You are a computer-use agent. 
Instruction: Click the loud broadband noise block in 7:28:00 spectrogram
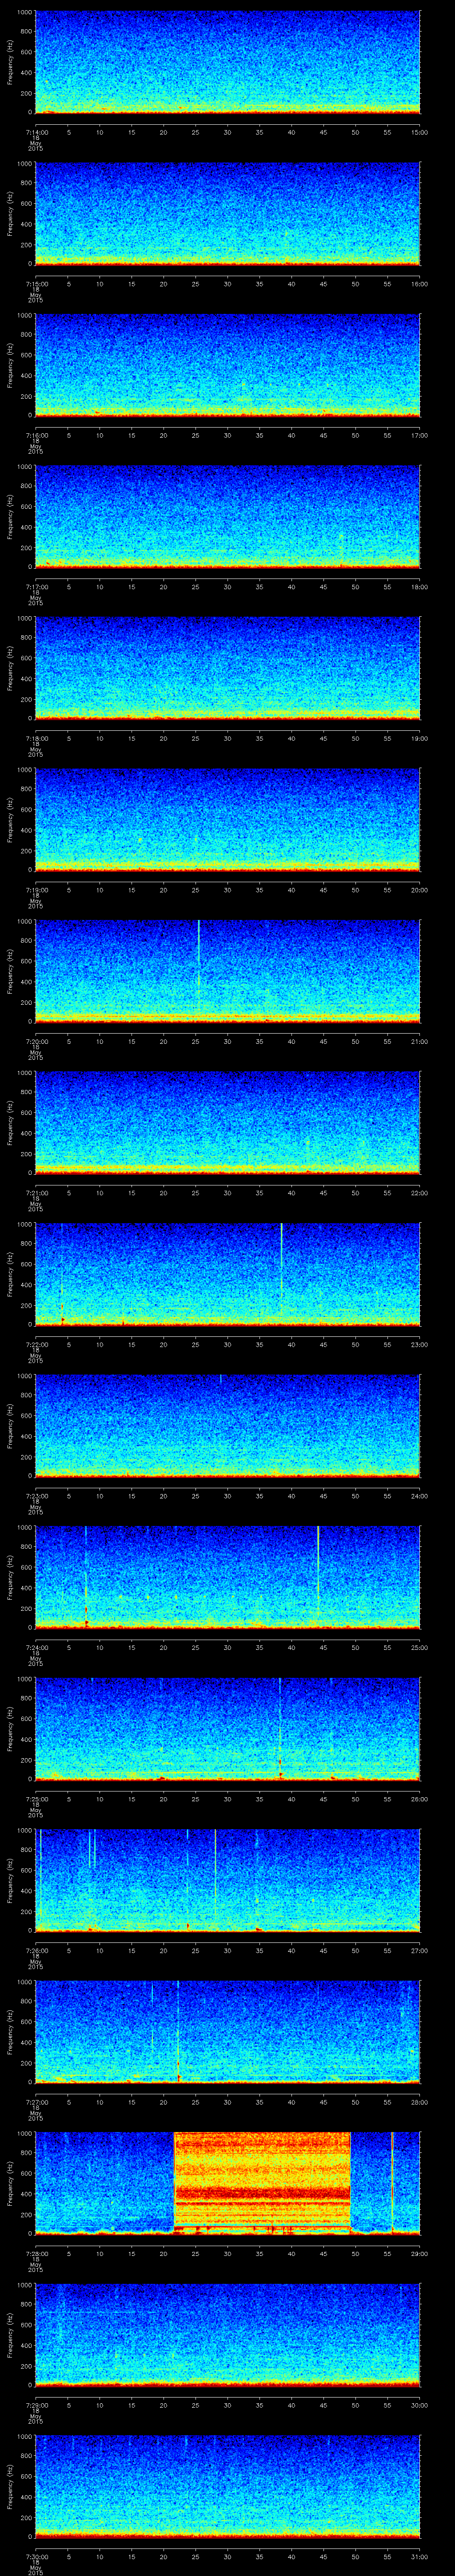(262, 2182)
